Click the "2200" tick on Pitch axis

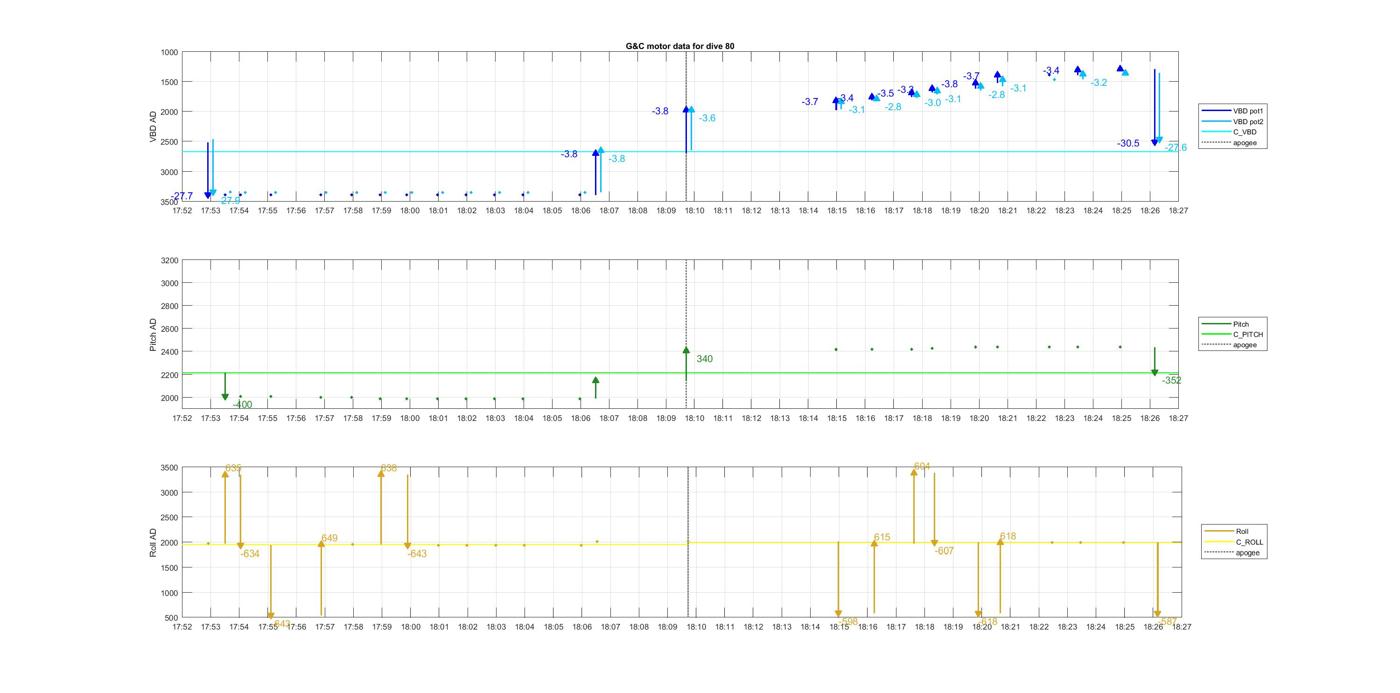pyautogui.click(x=169, y=375)
